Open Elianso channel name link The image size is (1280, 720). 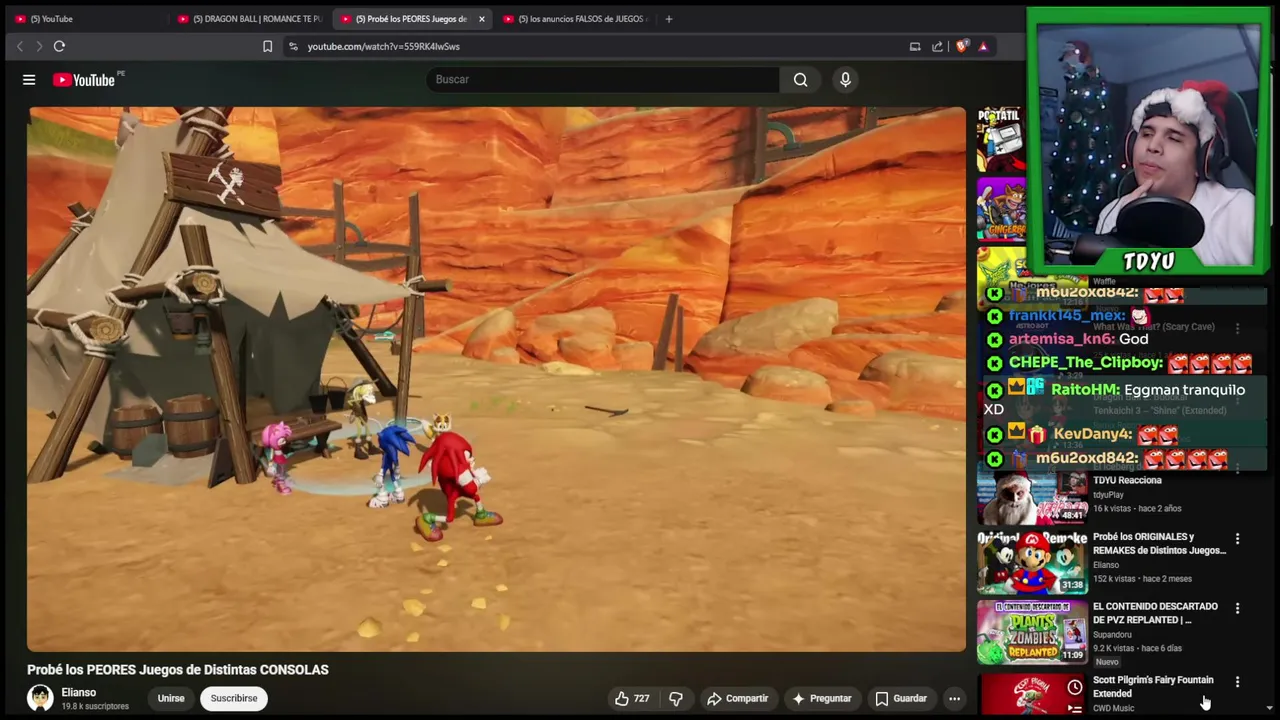coord(79,692)
